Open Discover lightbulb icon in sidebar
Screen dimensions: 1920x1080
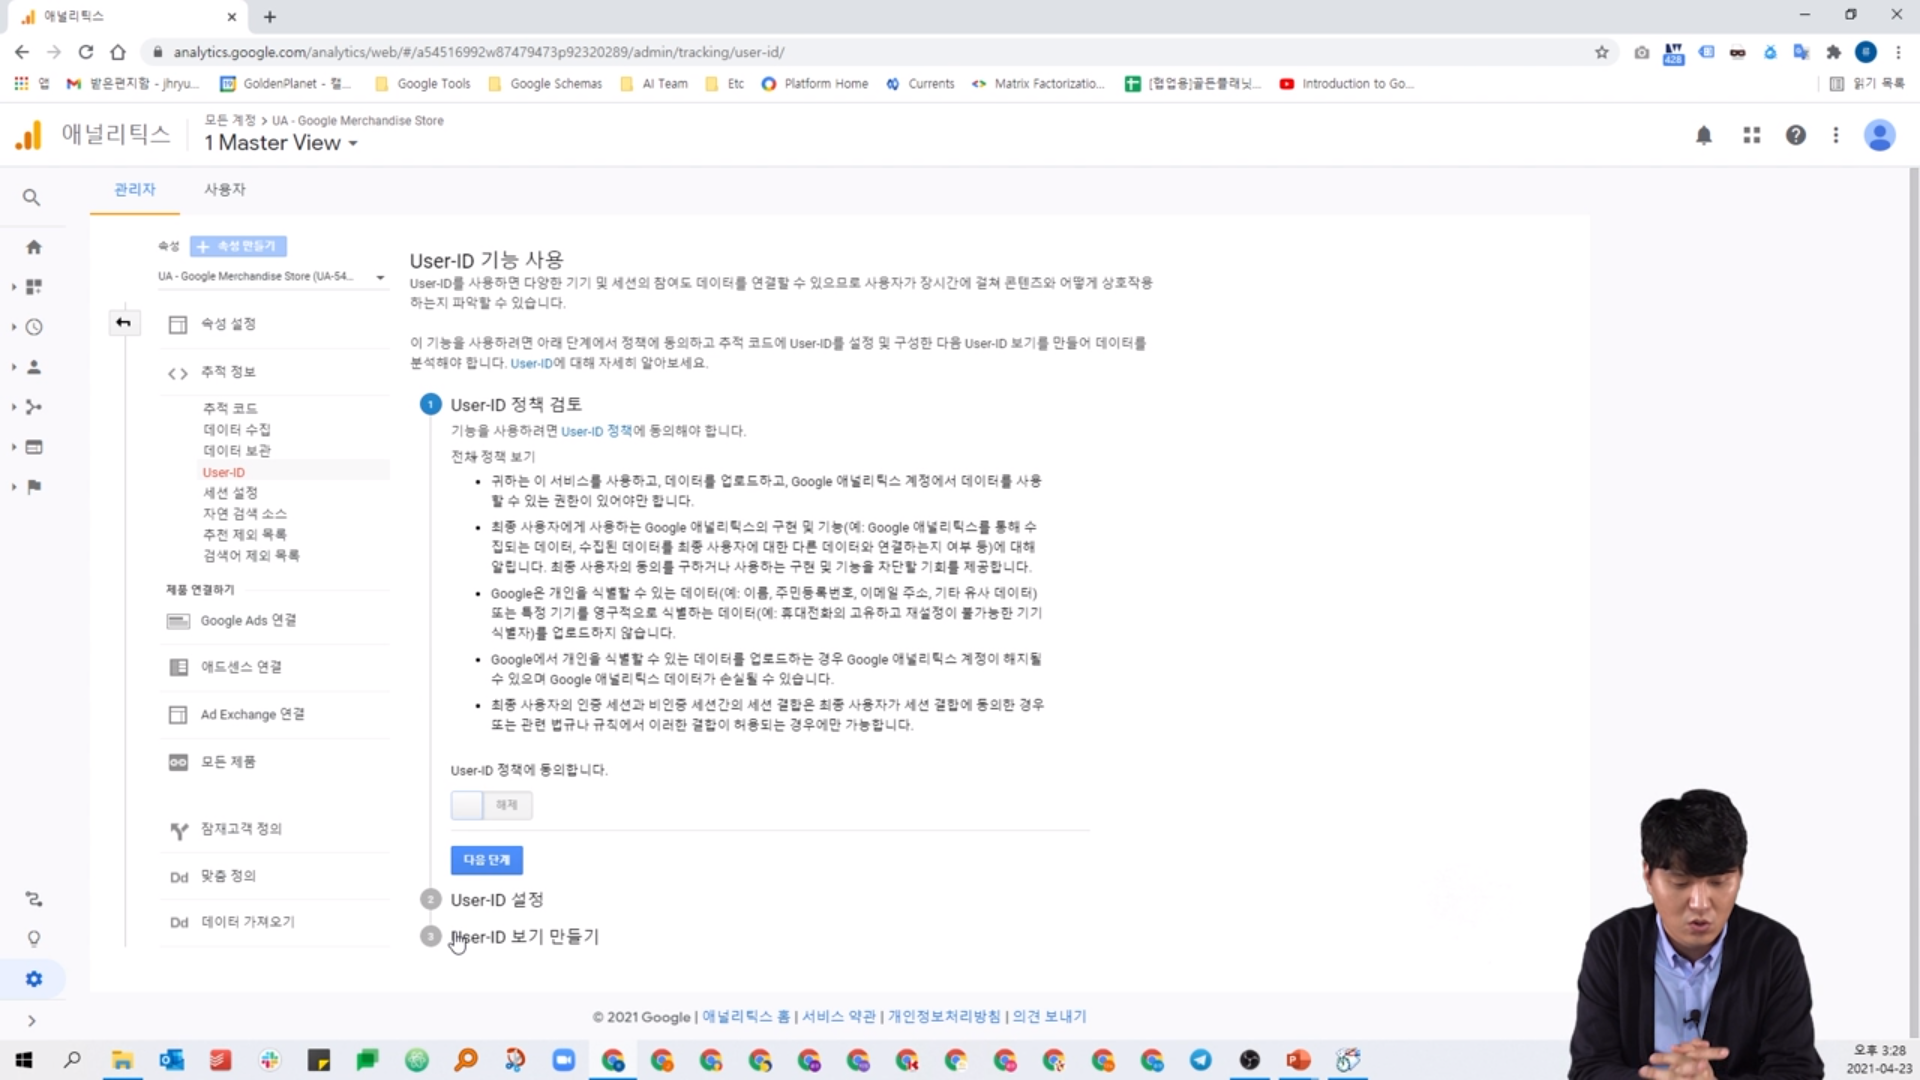click(34, 939)
